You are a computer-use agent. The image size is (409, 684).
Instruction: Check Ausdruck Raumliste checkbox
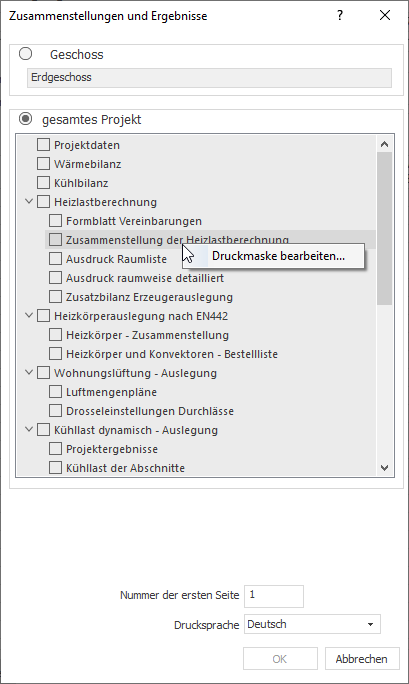coord(55,259)
